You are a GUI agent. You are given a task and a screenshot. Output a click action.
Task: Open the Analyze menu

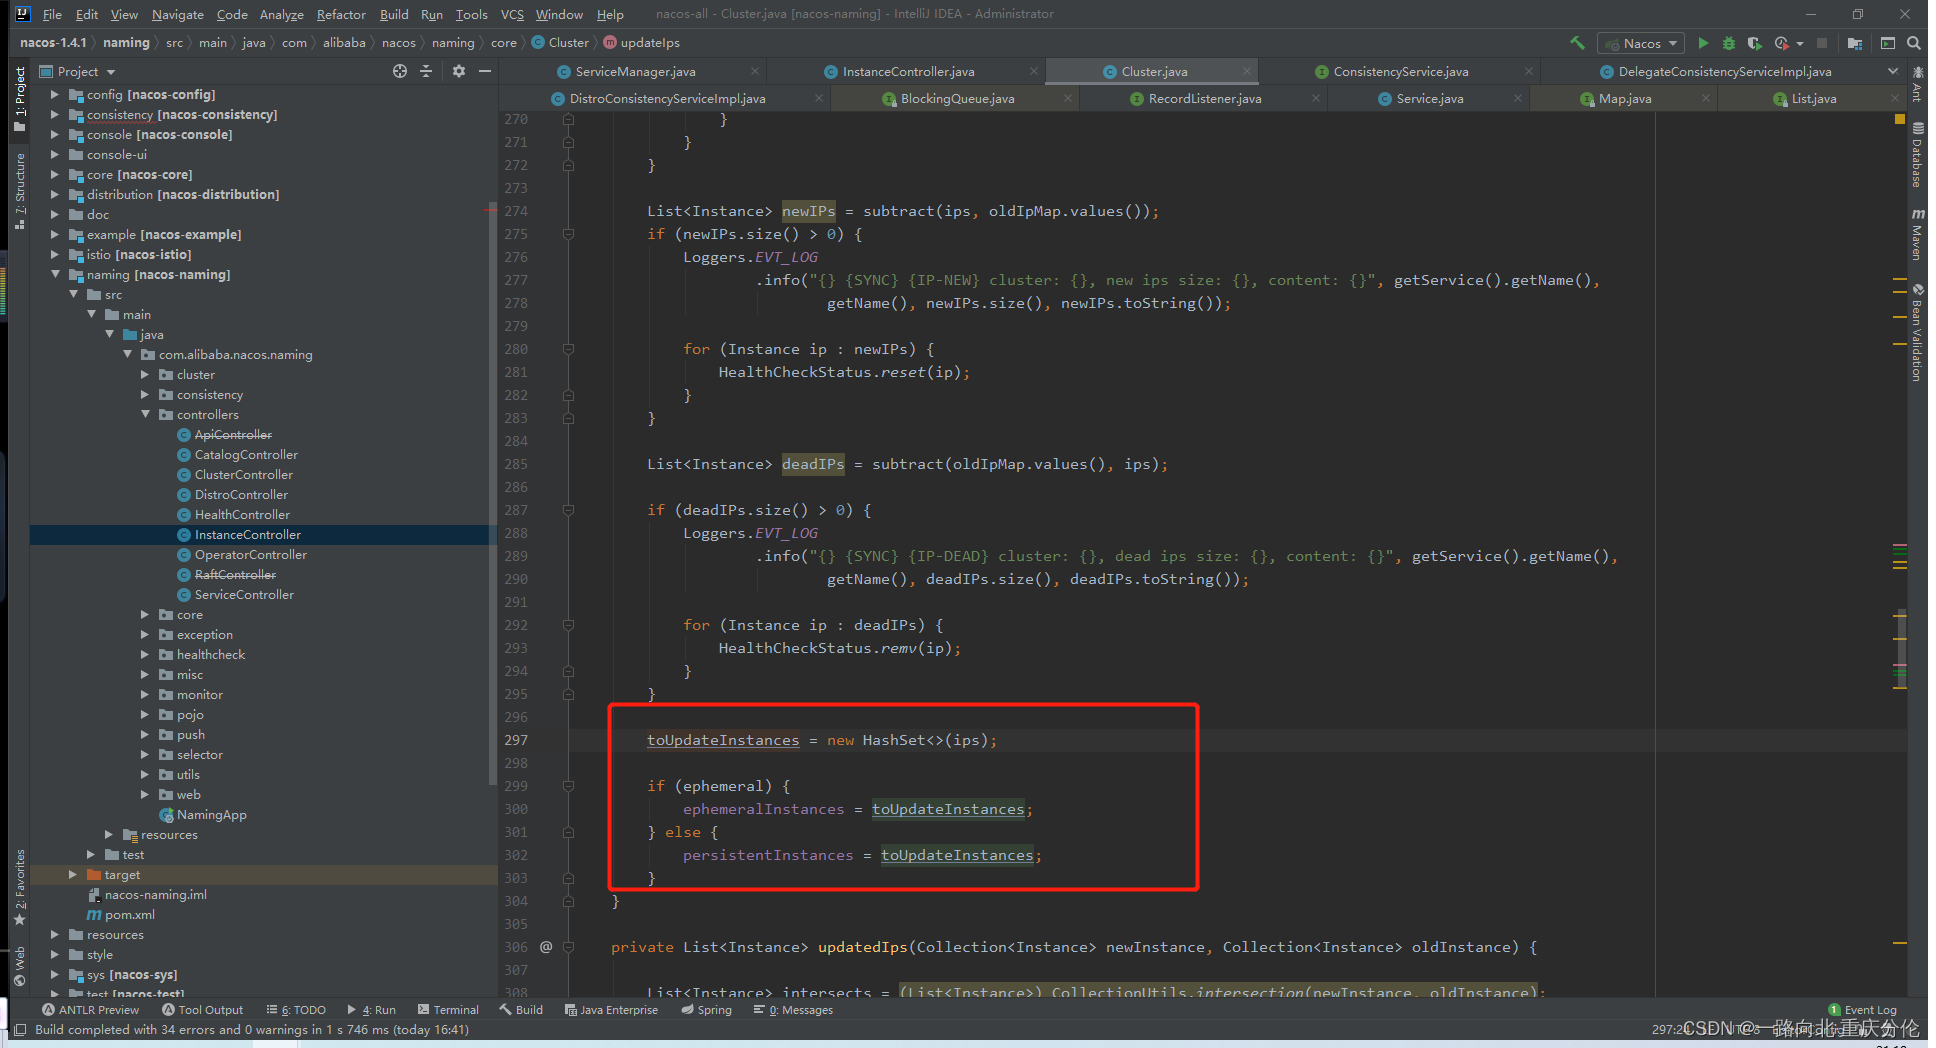coord(281,14)
